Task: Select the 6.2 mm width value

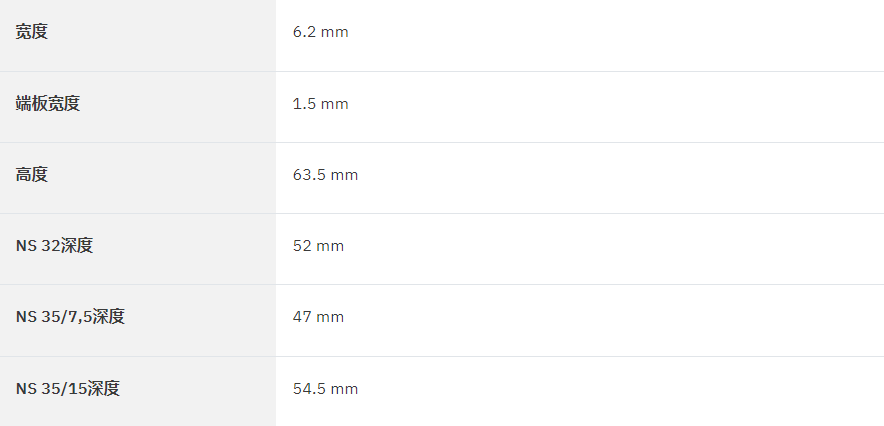Action: [320, 32]
